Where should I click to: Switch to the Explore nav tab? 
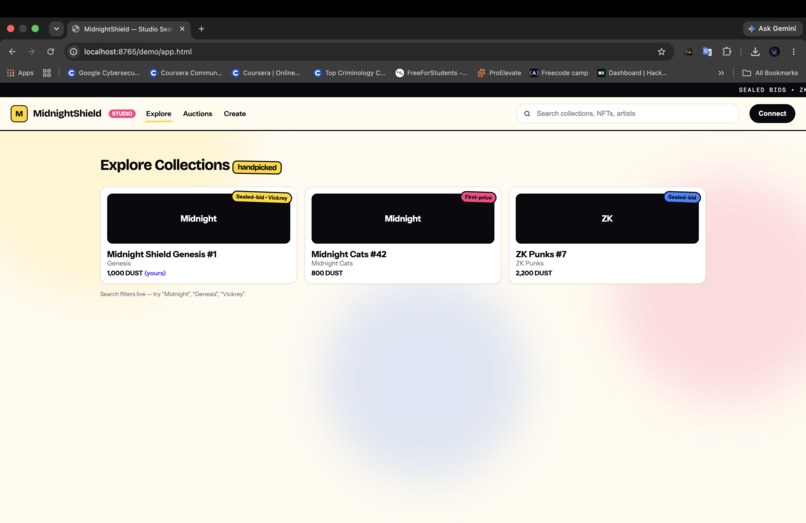click(x=158, y=114)
